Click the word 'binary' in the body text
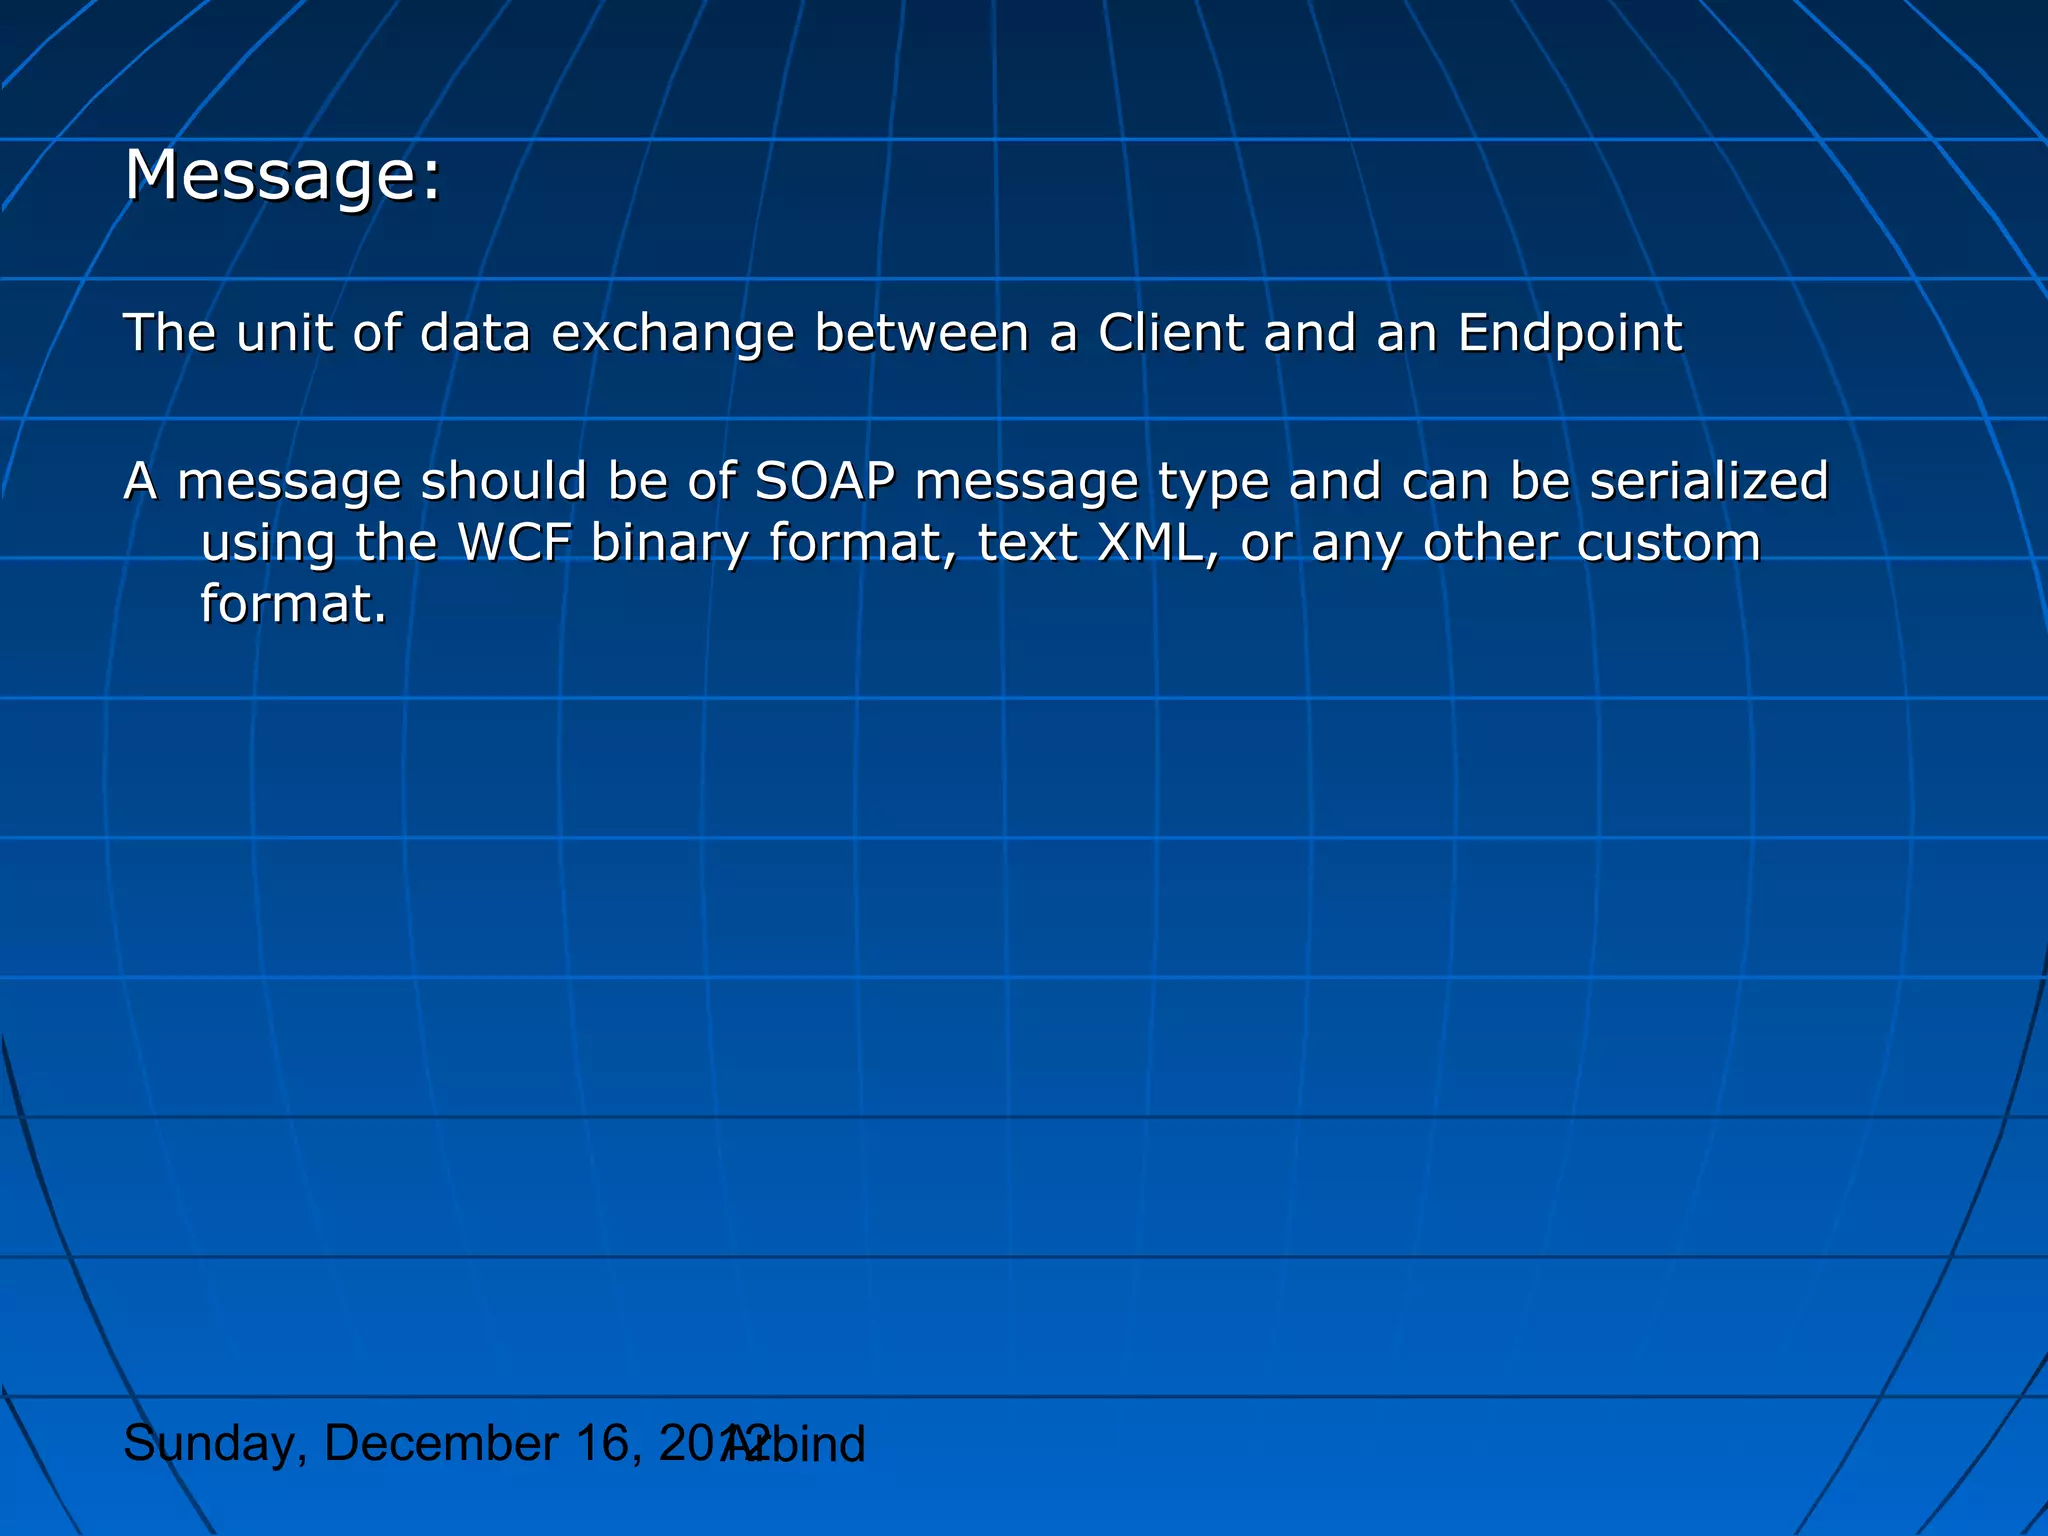2048x1536 pixels. pos(668,545)
